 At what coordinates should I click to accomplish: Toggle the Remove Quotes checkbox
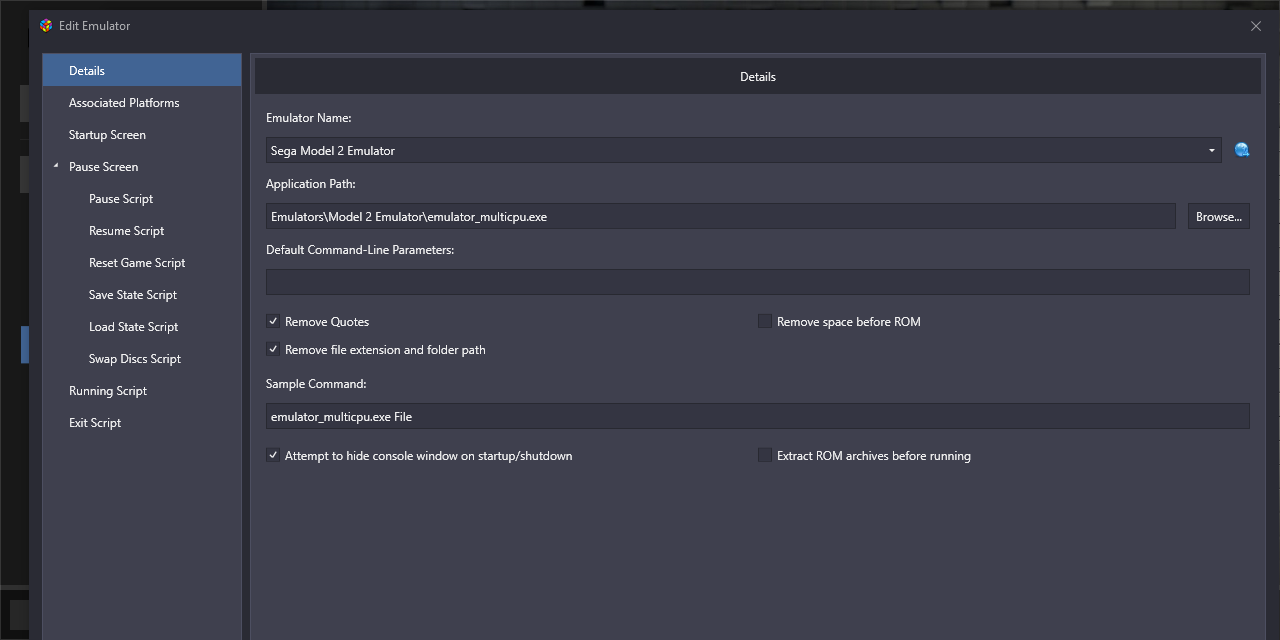[x=272, y=322]
